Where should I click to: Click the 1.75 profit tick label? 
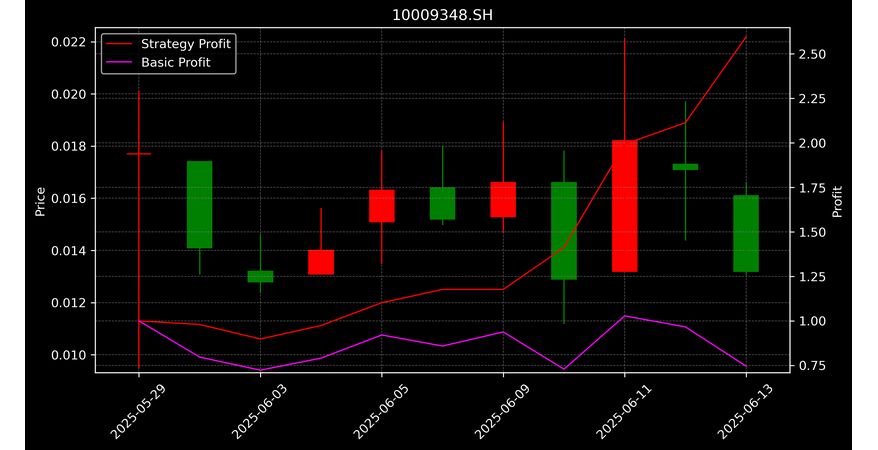click(810, 188)
